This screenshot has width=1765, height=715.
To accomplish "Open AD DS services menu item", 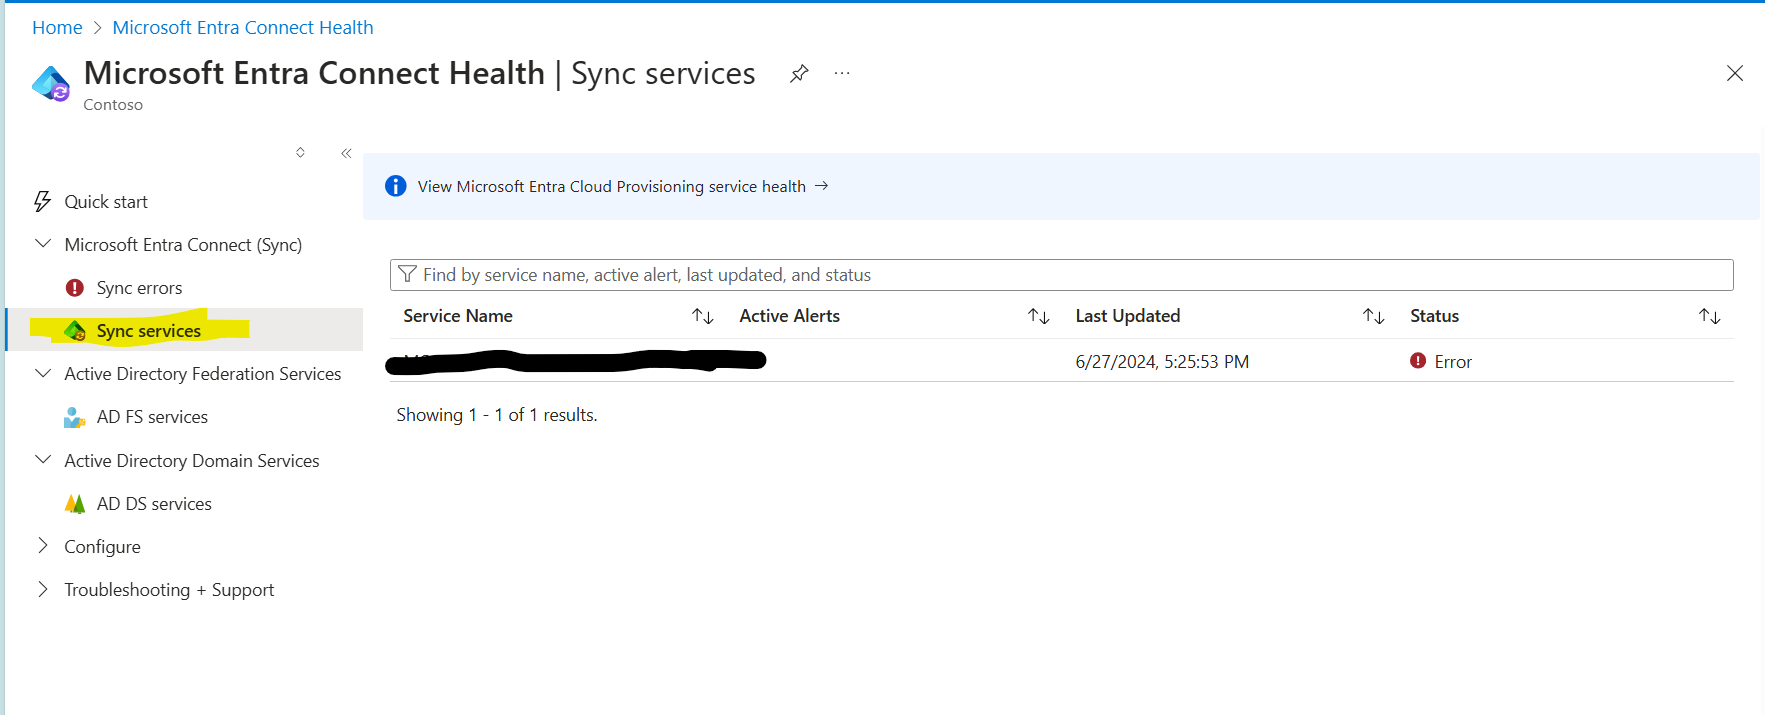I will coord(154,504).
